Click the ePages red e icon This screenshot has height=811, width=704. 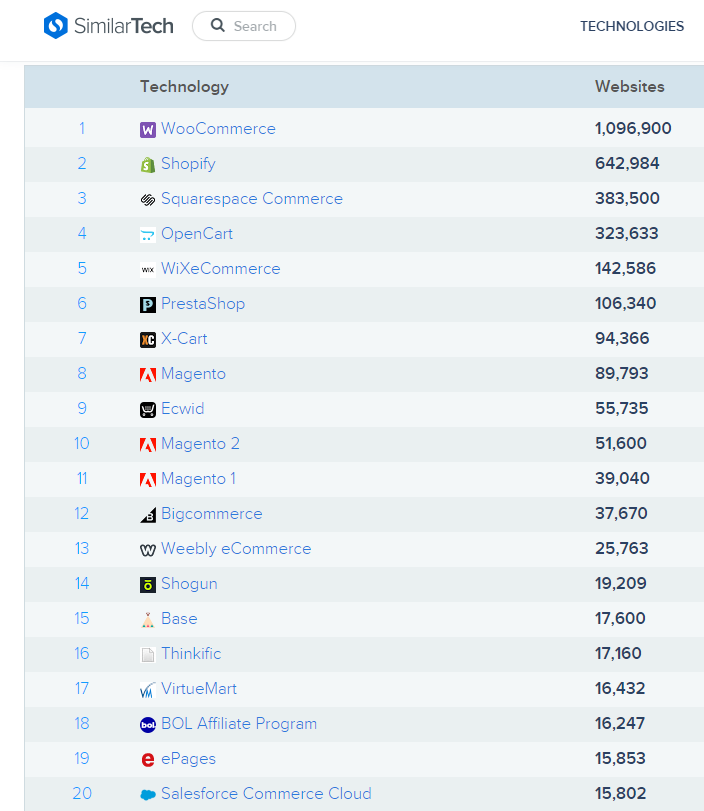[148, 760]
